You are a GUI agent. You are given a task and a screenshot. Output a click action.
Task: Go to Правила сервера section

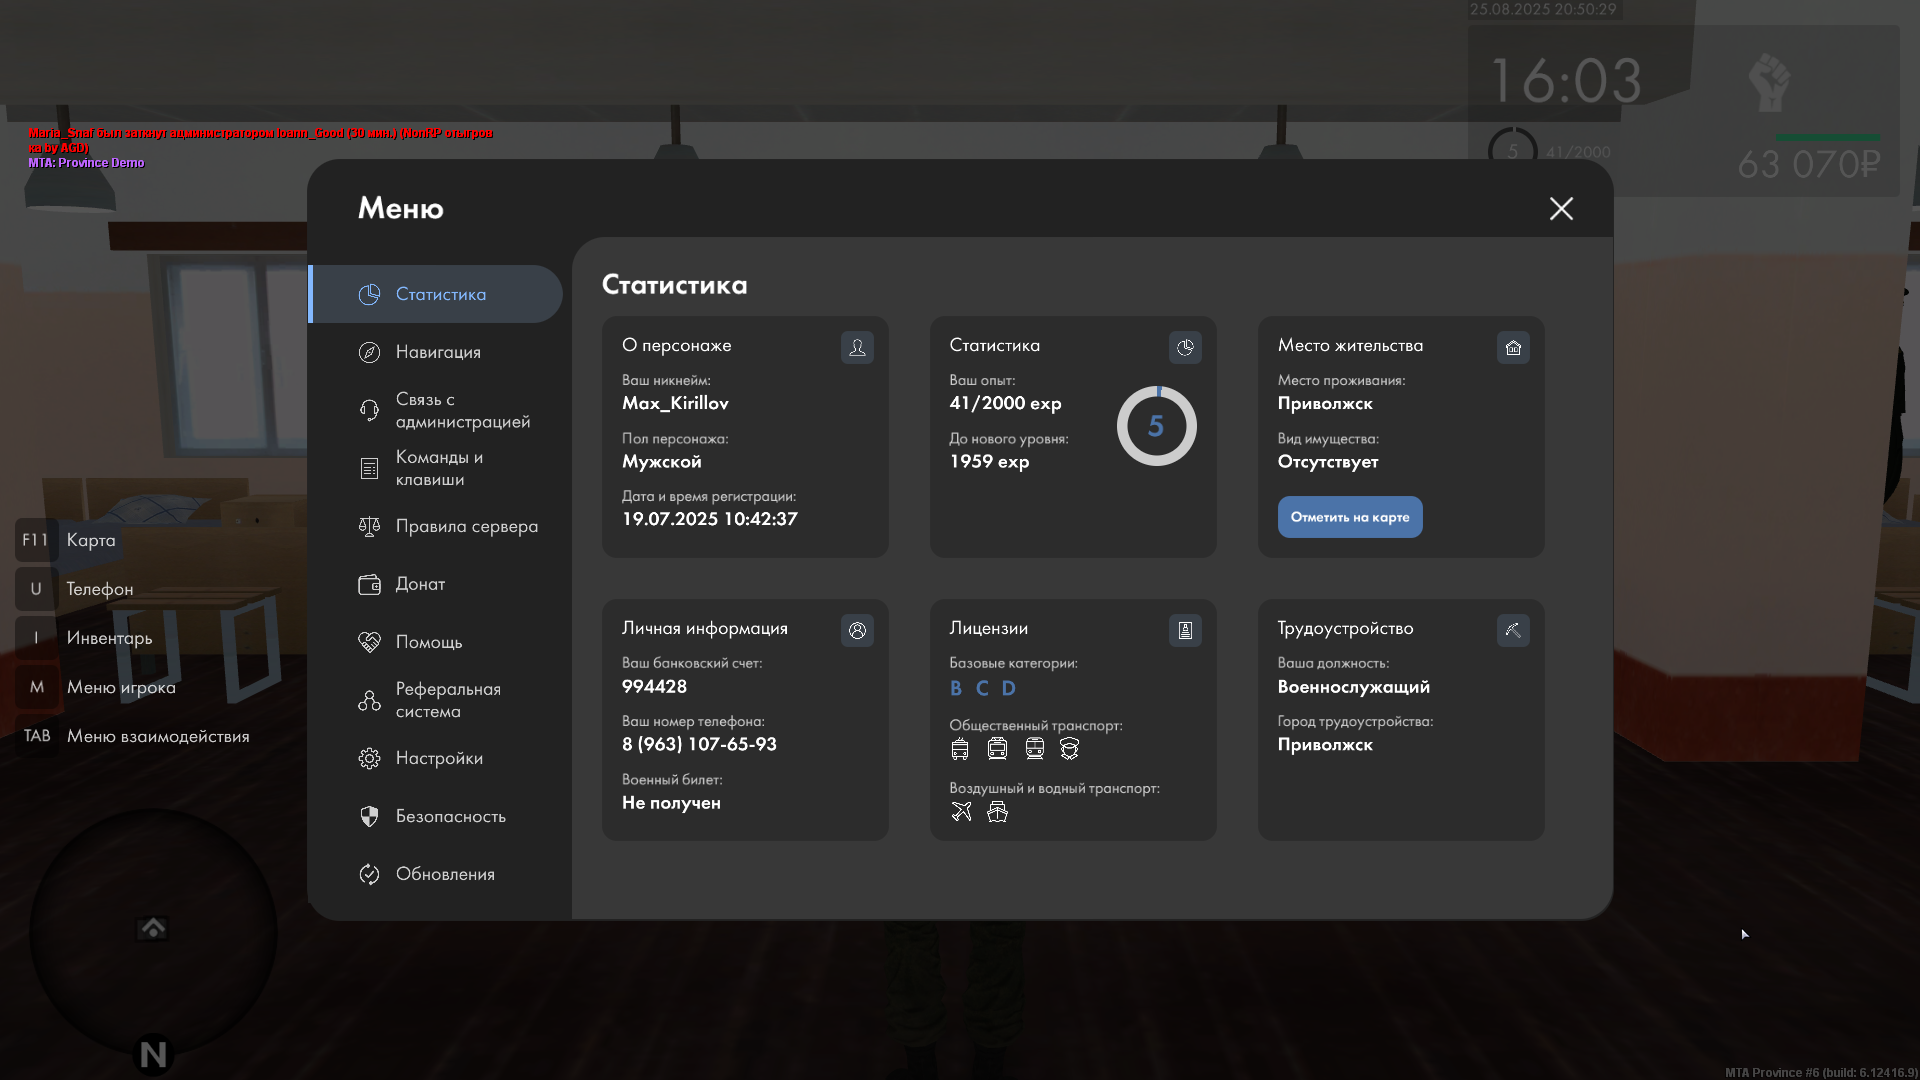(466, 526)
